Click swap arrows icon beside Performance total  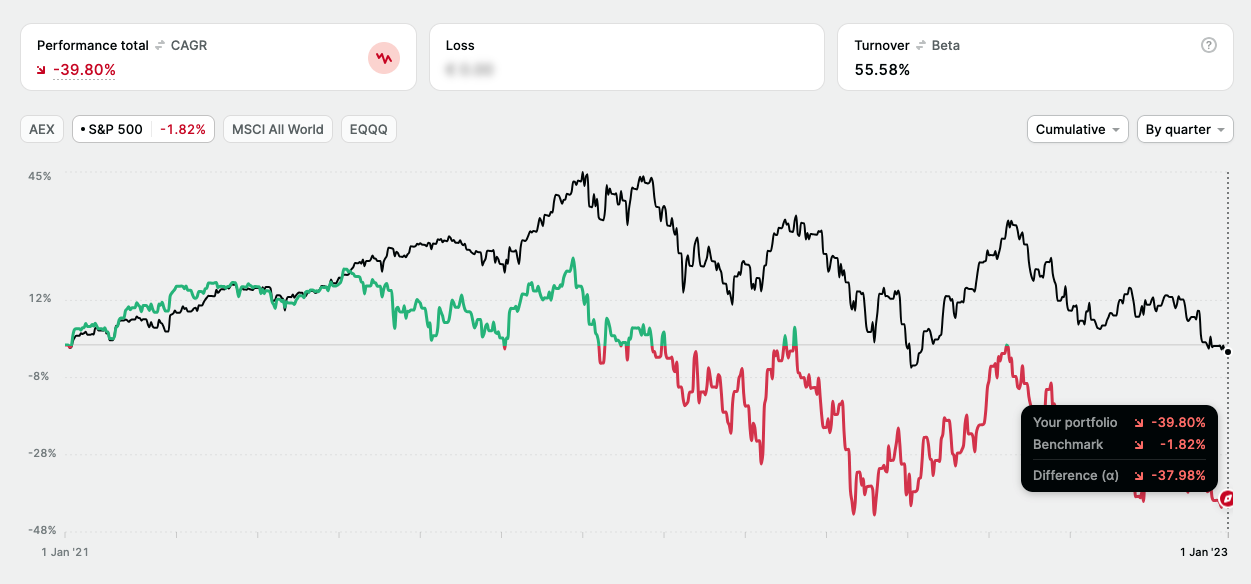coord(159,46)
